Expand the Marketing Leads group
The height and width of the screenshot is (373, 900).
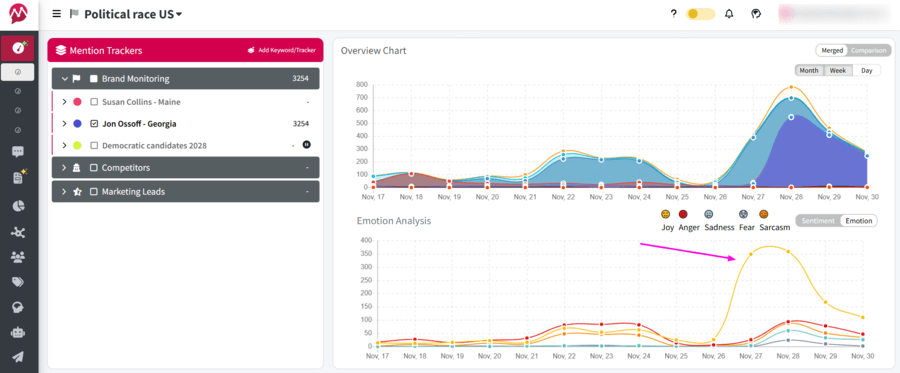coord(64,192)
